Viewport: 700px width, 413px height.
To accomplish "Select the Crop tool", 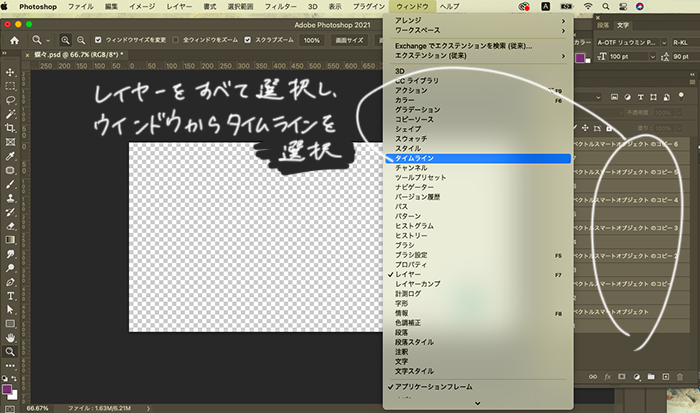I will coord(10,128).
